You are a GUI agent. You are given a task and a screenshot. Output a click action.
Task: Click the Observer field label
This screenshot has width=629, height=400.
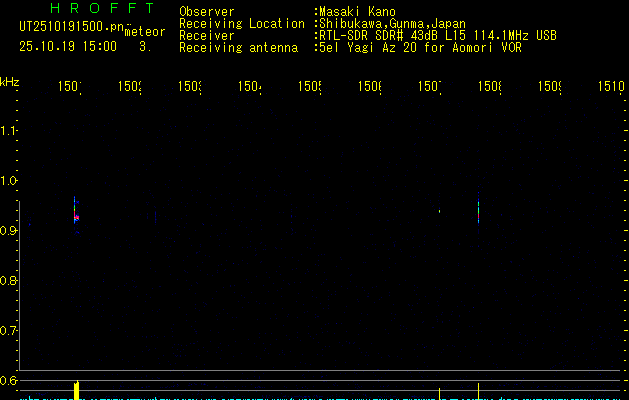tap(207, 12)
